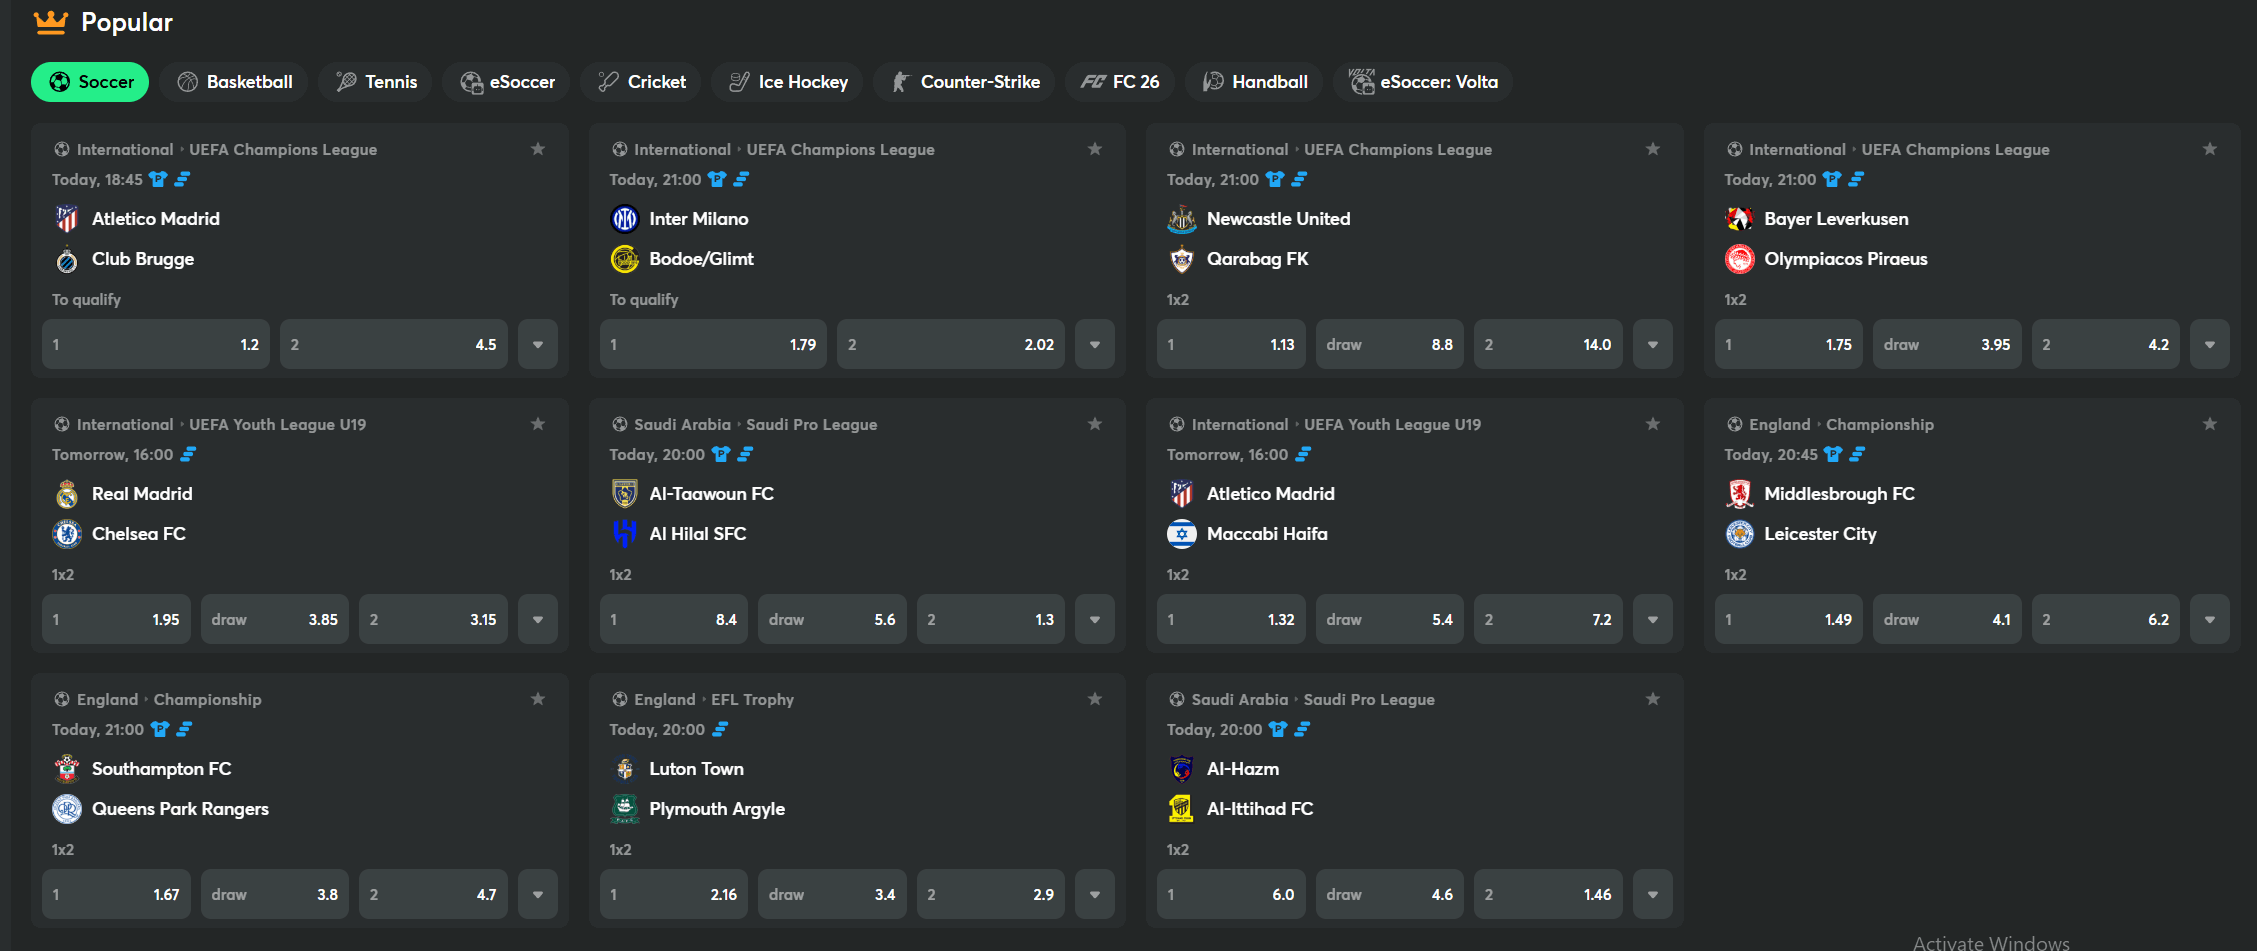Screen dimensions: 2257x951
Task: Pick the draw odds 3.95 for Leverkusen match
Action: [1946, 344]
